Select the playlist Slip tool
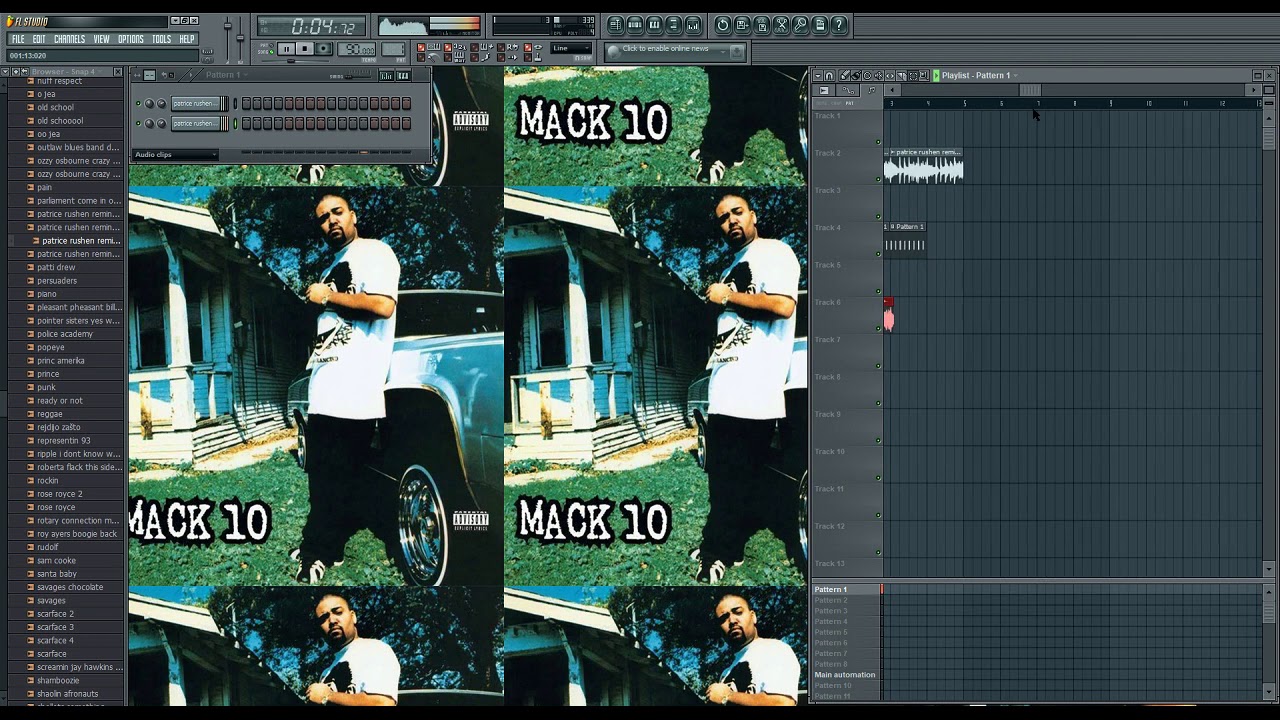This screenshot has height=720, width=1280. (x=890, y=76)
